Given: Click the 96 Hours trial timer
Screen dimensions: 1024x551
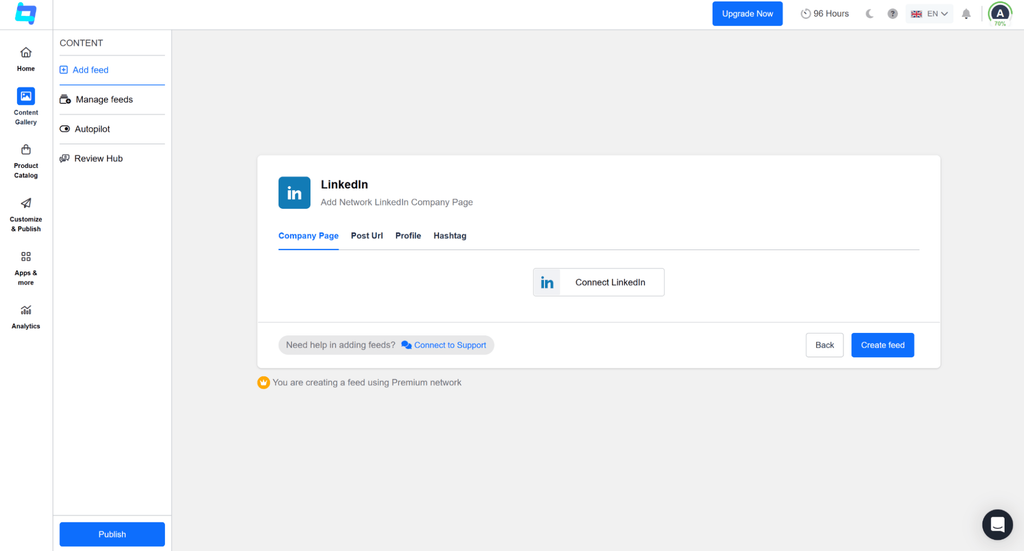Looking at the screenshot, I should click(825, 14).
